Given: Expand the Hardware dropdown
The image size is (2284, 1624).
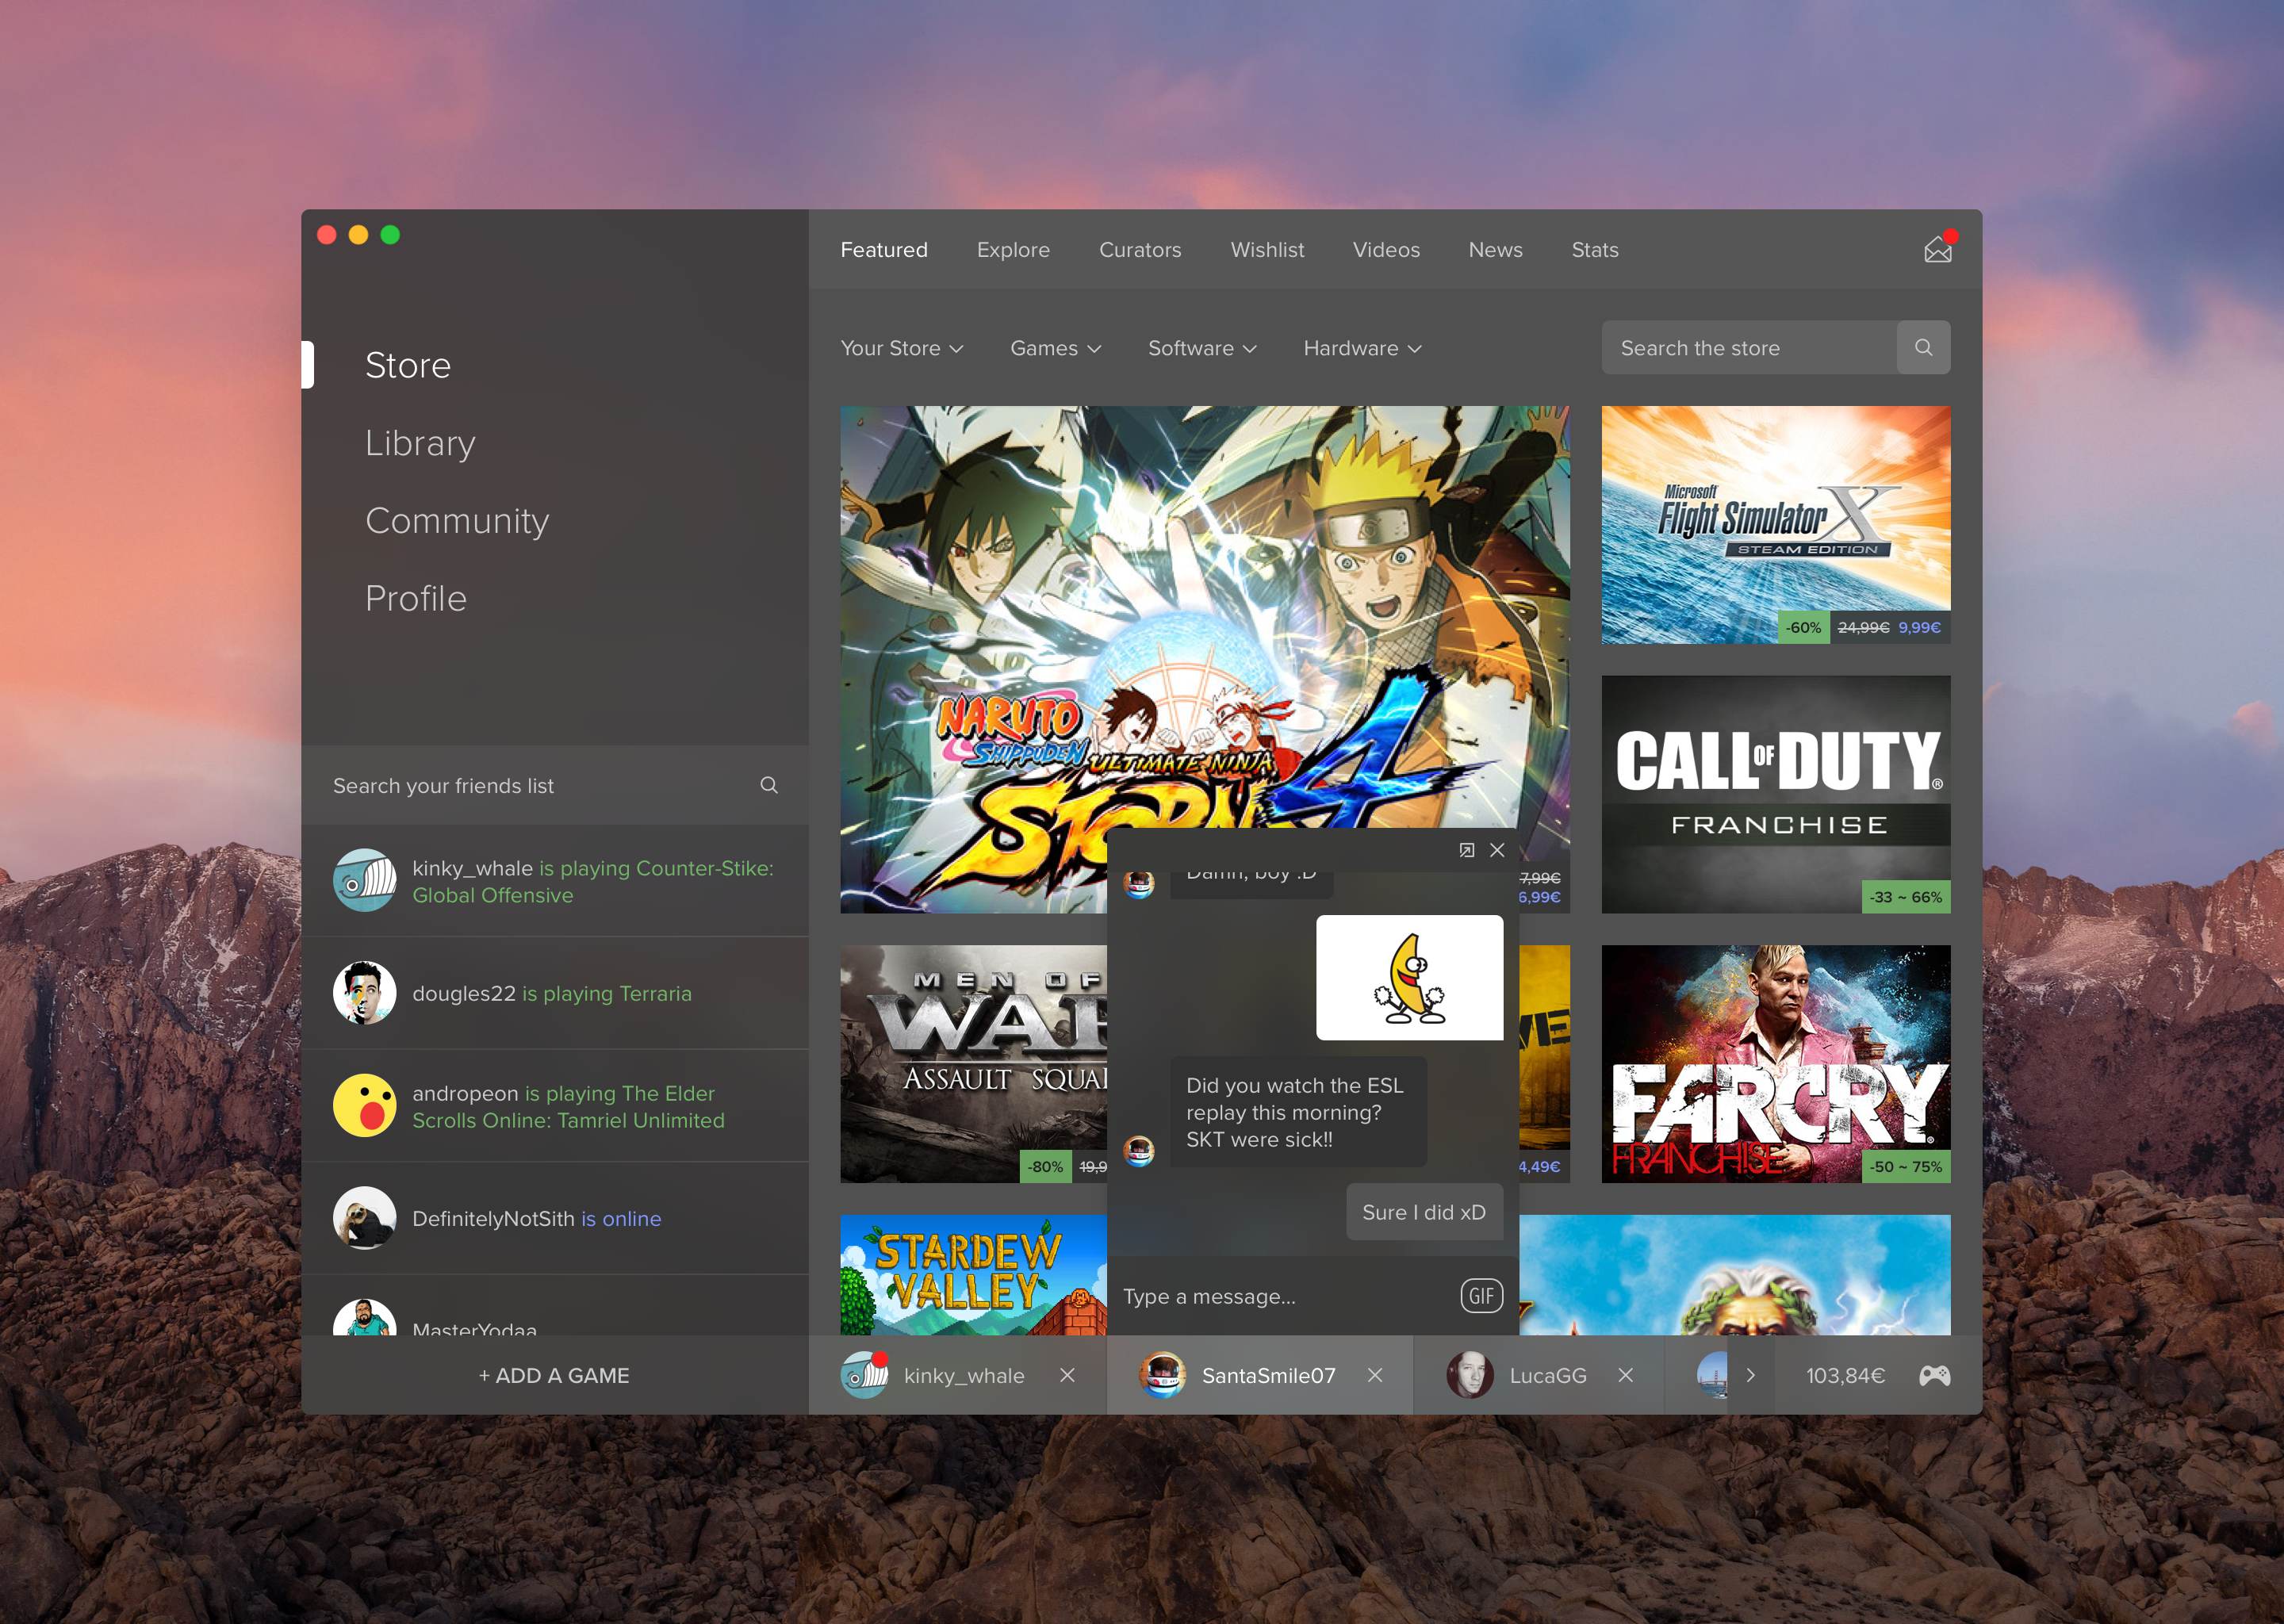Looking at the screenshot, I should 1362,348.
